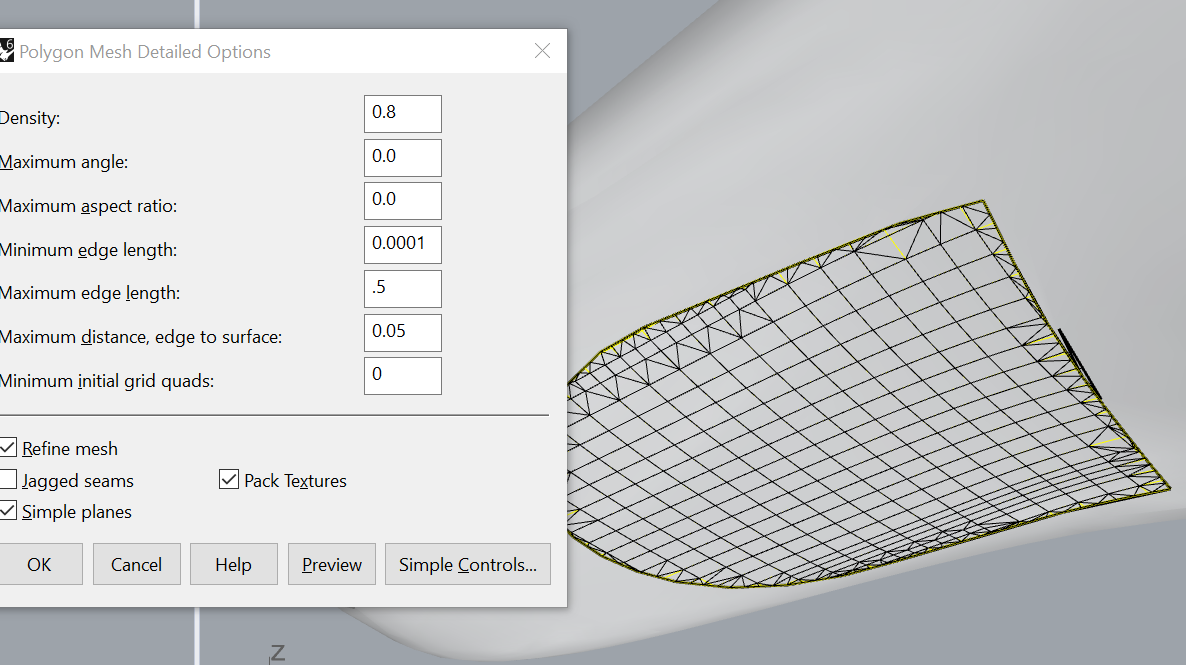Image resolution: width=1186 pixels, height=665 pixels.
Task: Cancel the polygon mesh dialog
Action: coord(136,563)
